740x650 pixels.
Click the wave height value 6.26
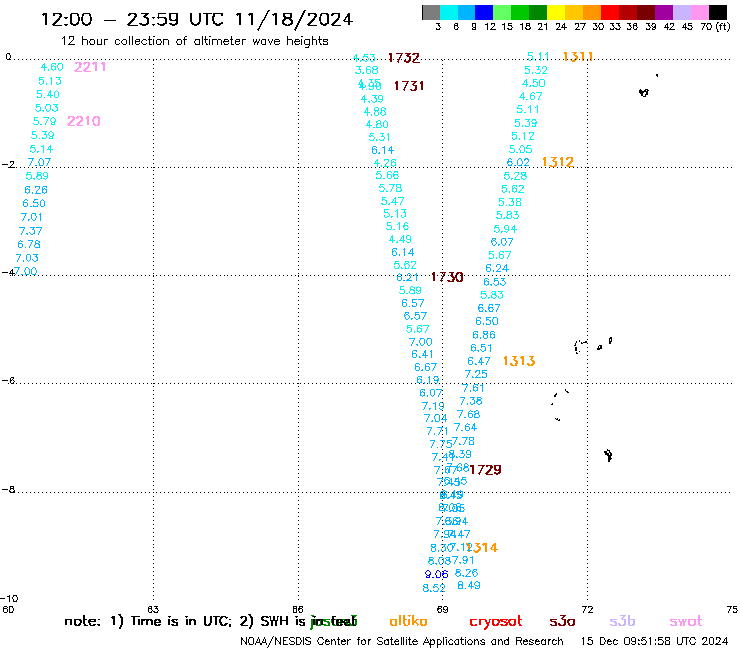click(x=36, y=190)
